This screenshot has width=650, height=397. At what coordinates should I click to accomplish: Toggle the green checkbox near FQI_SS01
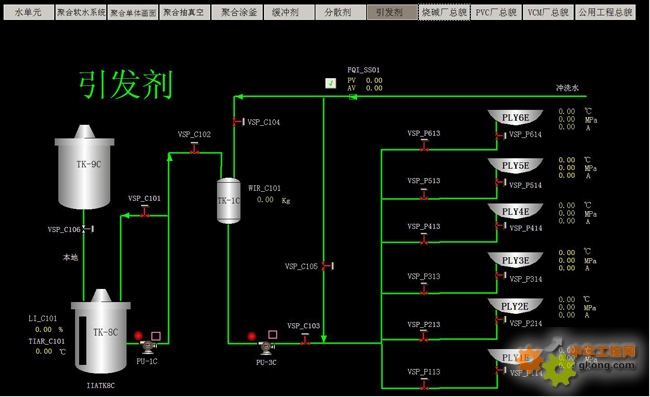coord(331,83)
